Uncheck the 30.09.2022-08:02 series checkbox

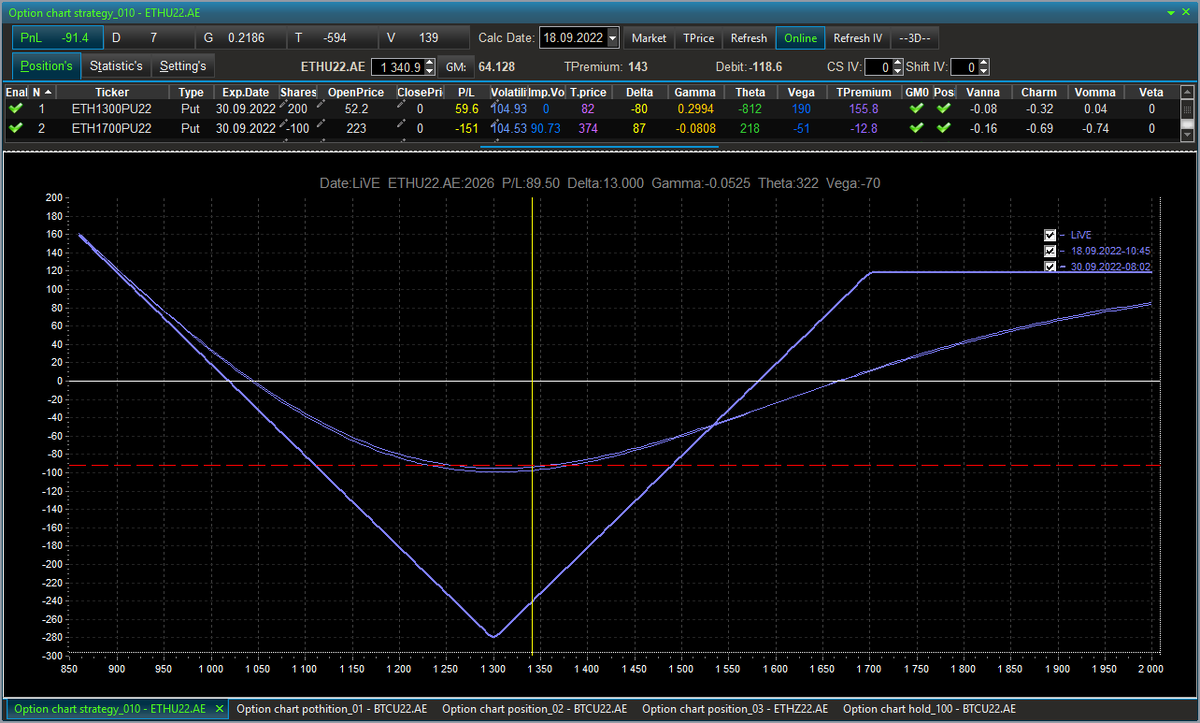point(1050,267)
